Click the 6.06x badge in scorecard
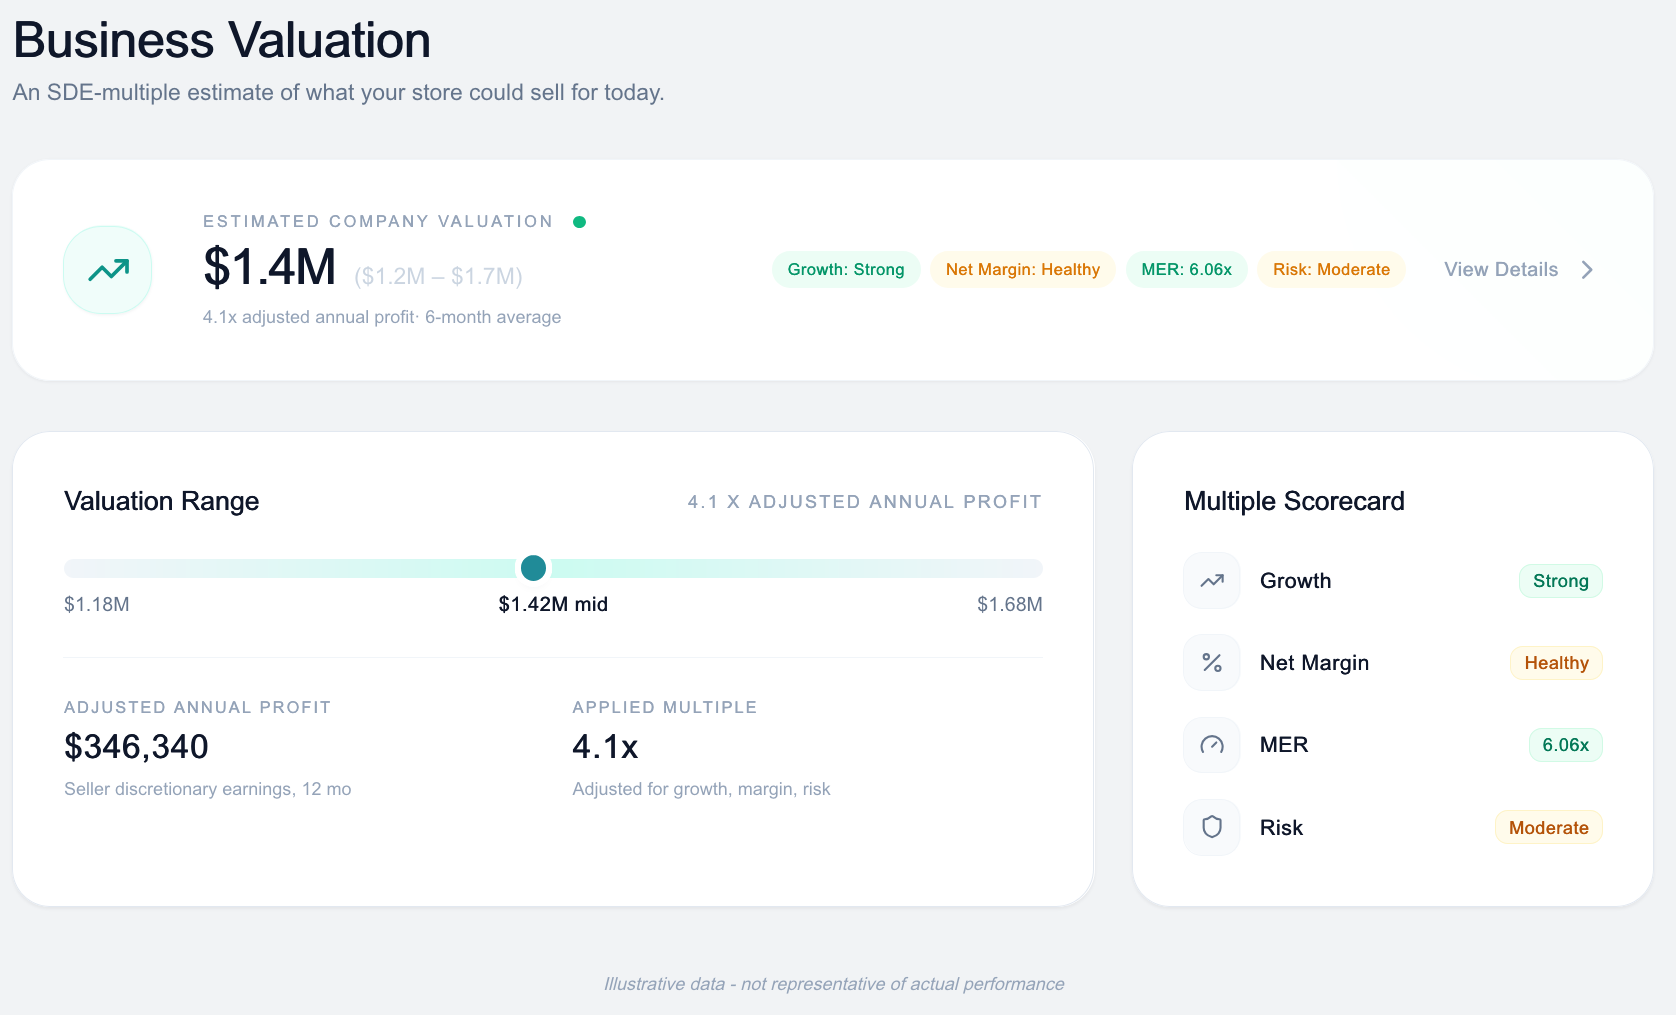Screen dimensions: 1676x1015 pos(1566,745)
